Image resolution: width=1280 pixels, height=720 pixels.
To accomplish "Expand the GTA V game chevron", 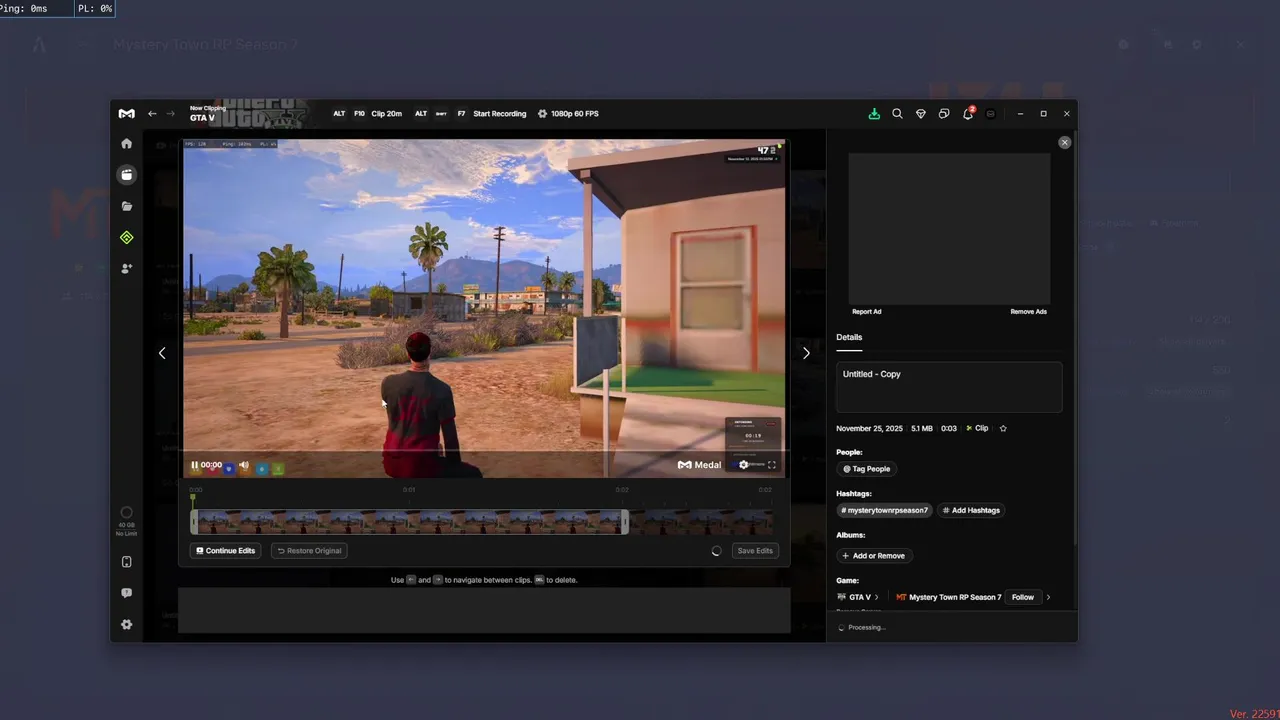I will pos(877,597).
